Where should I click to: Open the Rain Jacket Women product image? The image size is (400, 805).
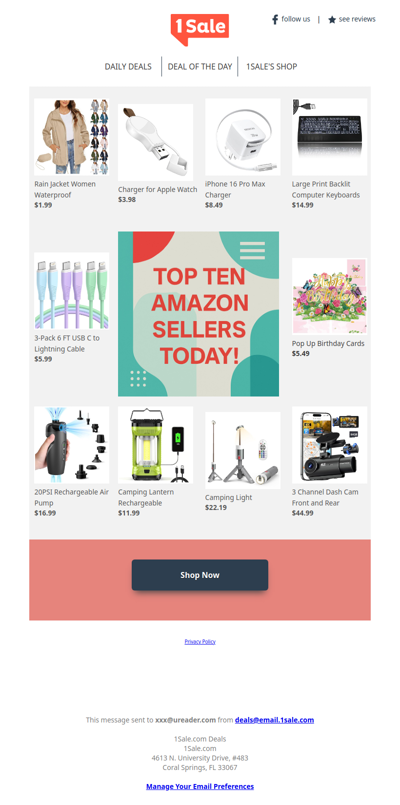[71, 137]
